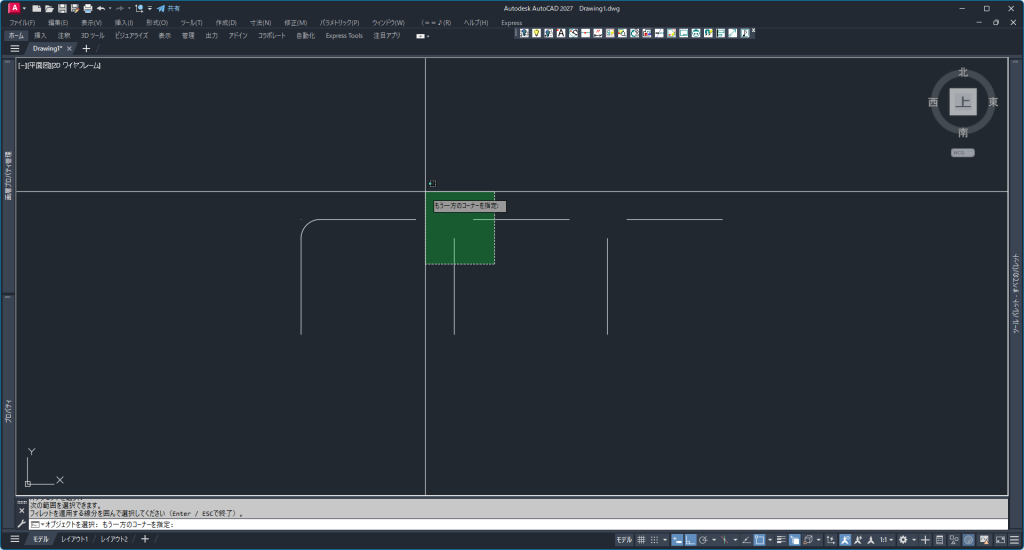Open the Undo history dropdown arrow
Viewport: 1024px width, 550px height.
[110, 8]
